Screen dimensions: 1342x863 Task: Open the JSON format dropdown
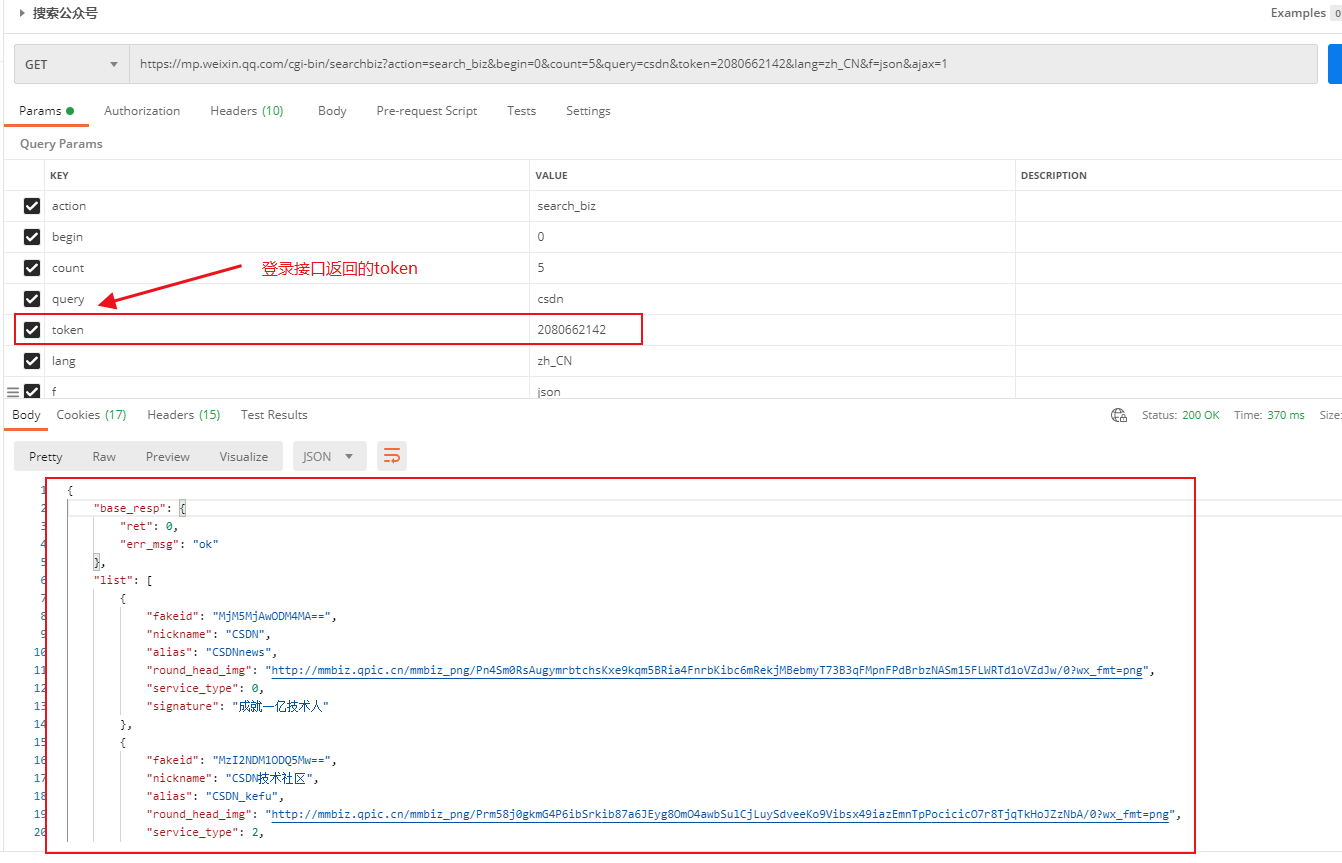coord(329,457)
